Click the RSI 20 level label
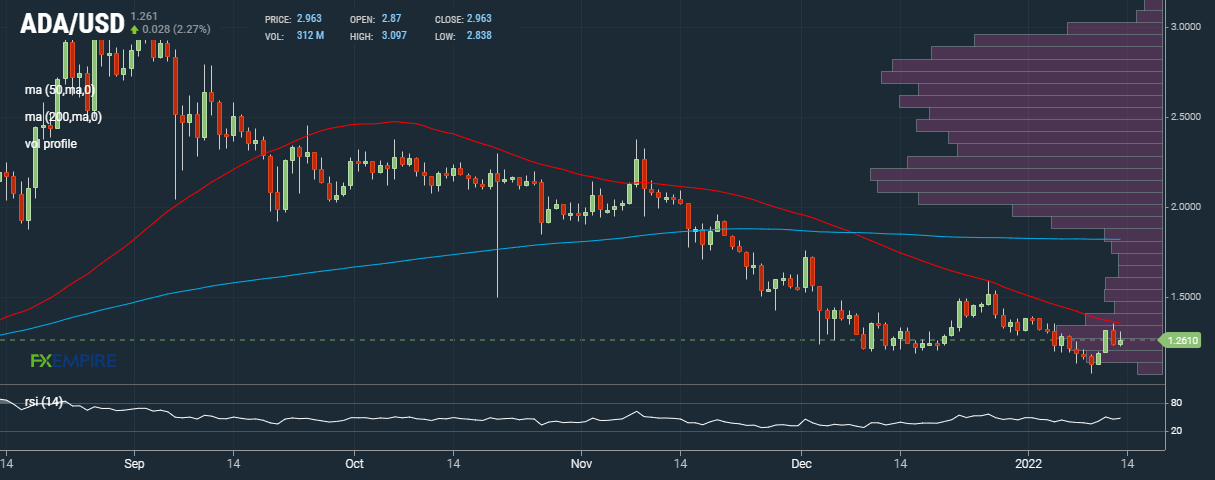 point(1176,431)
